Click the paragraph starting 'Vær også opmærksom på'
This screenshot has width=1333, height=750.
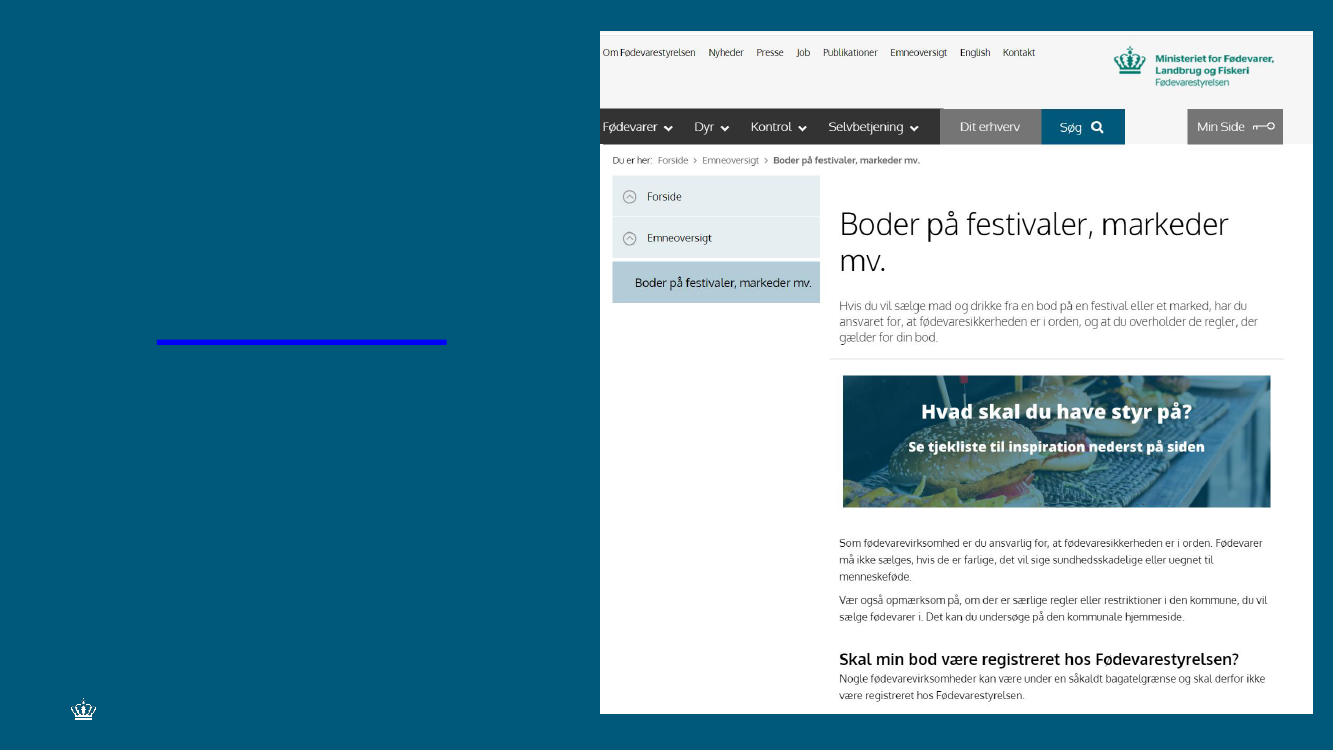pos(1053,609)
